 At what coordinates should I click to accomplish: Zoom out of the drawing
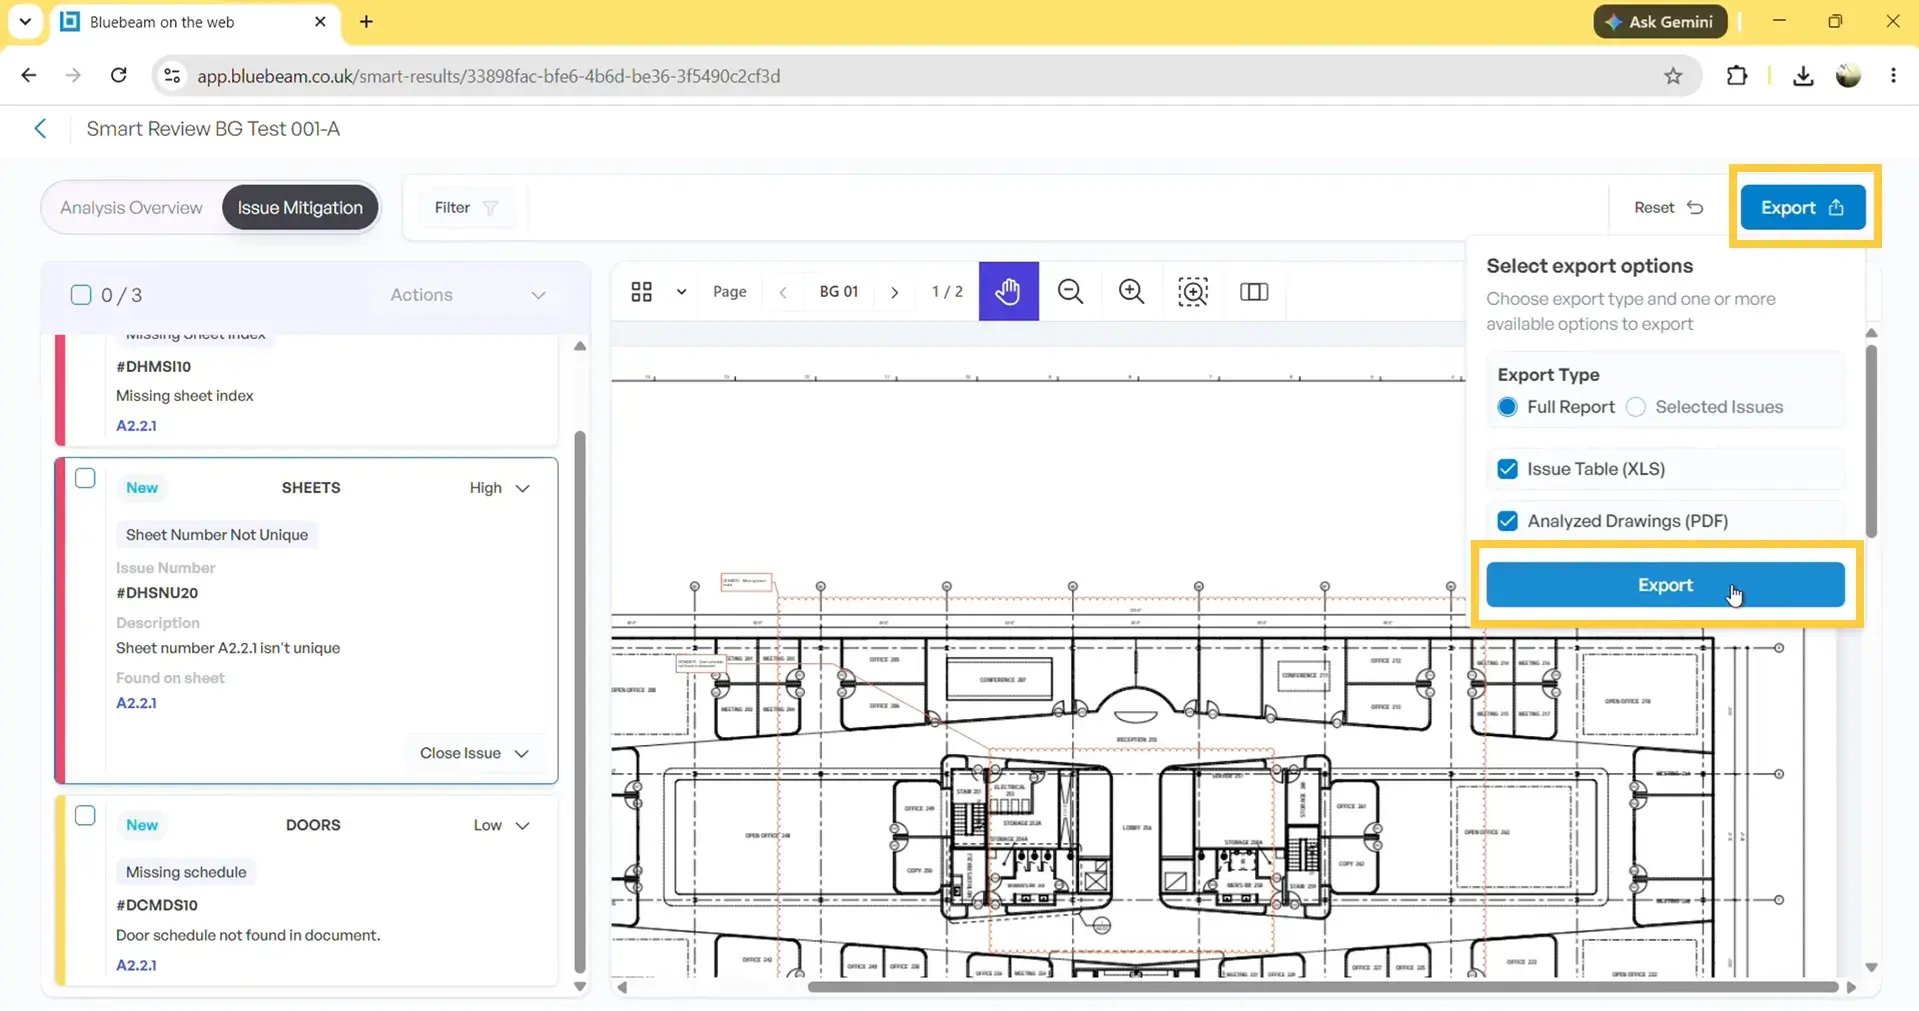click(x=1070, y=291)
